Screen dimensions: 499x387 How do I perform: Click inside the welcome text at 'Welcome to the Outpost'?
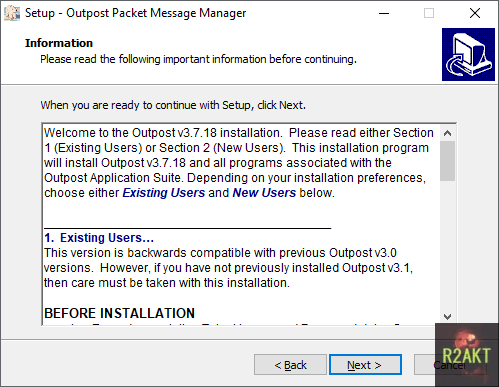pyautogui.click(x=110, y=133)
